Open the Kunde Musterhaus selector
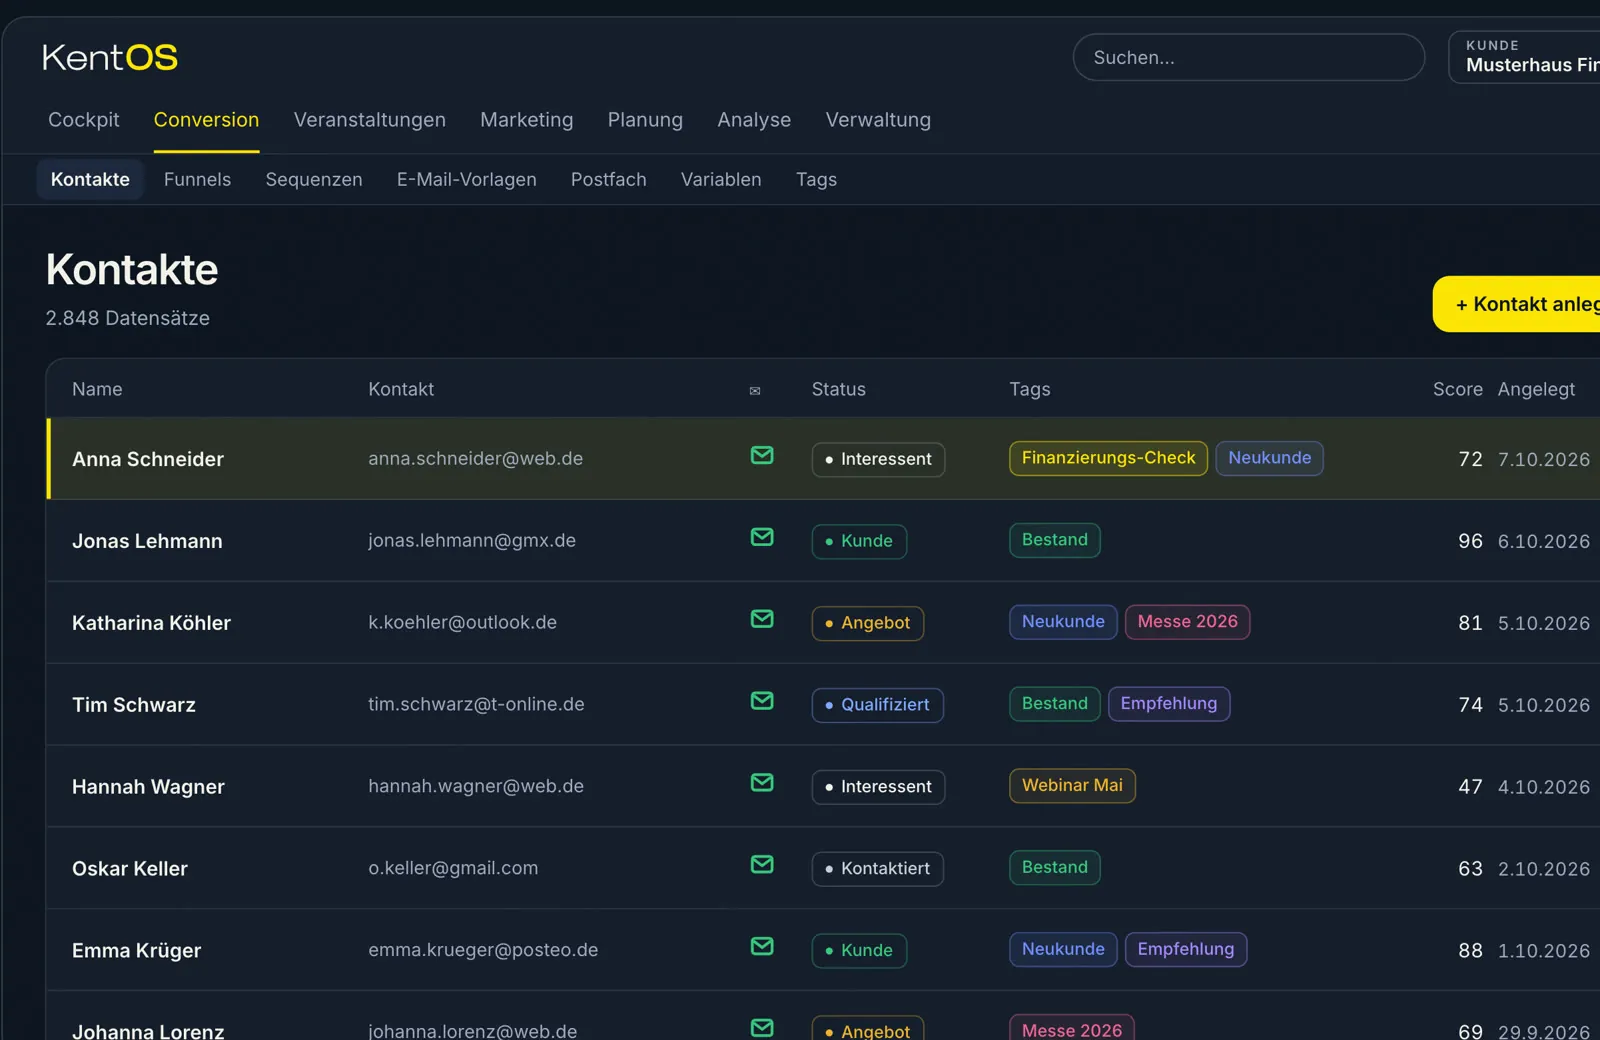This screenshot has width=1600, height=1040. [x=1525, y=57]
